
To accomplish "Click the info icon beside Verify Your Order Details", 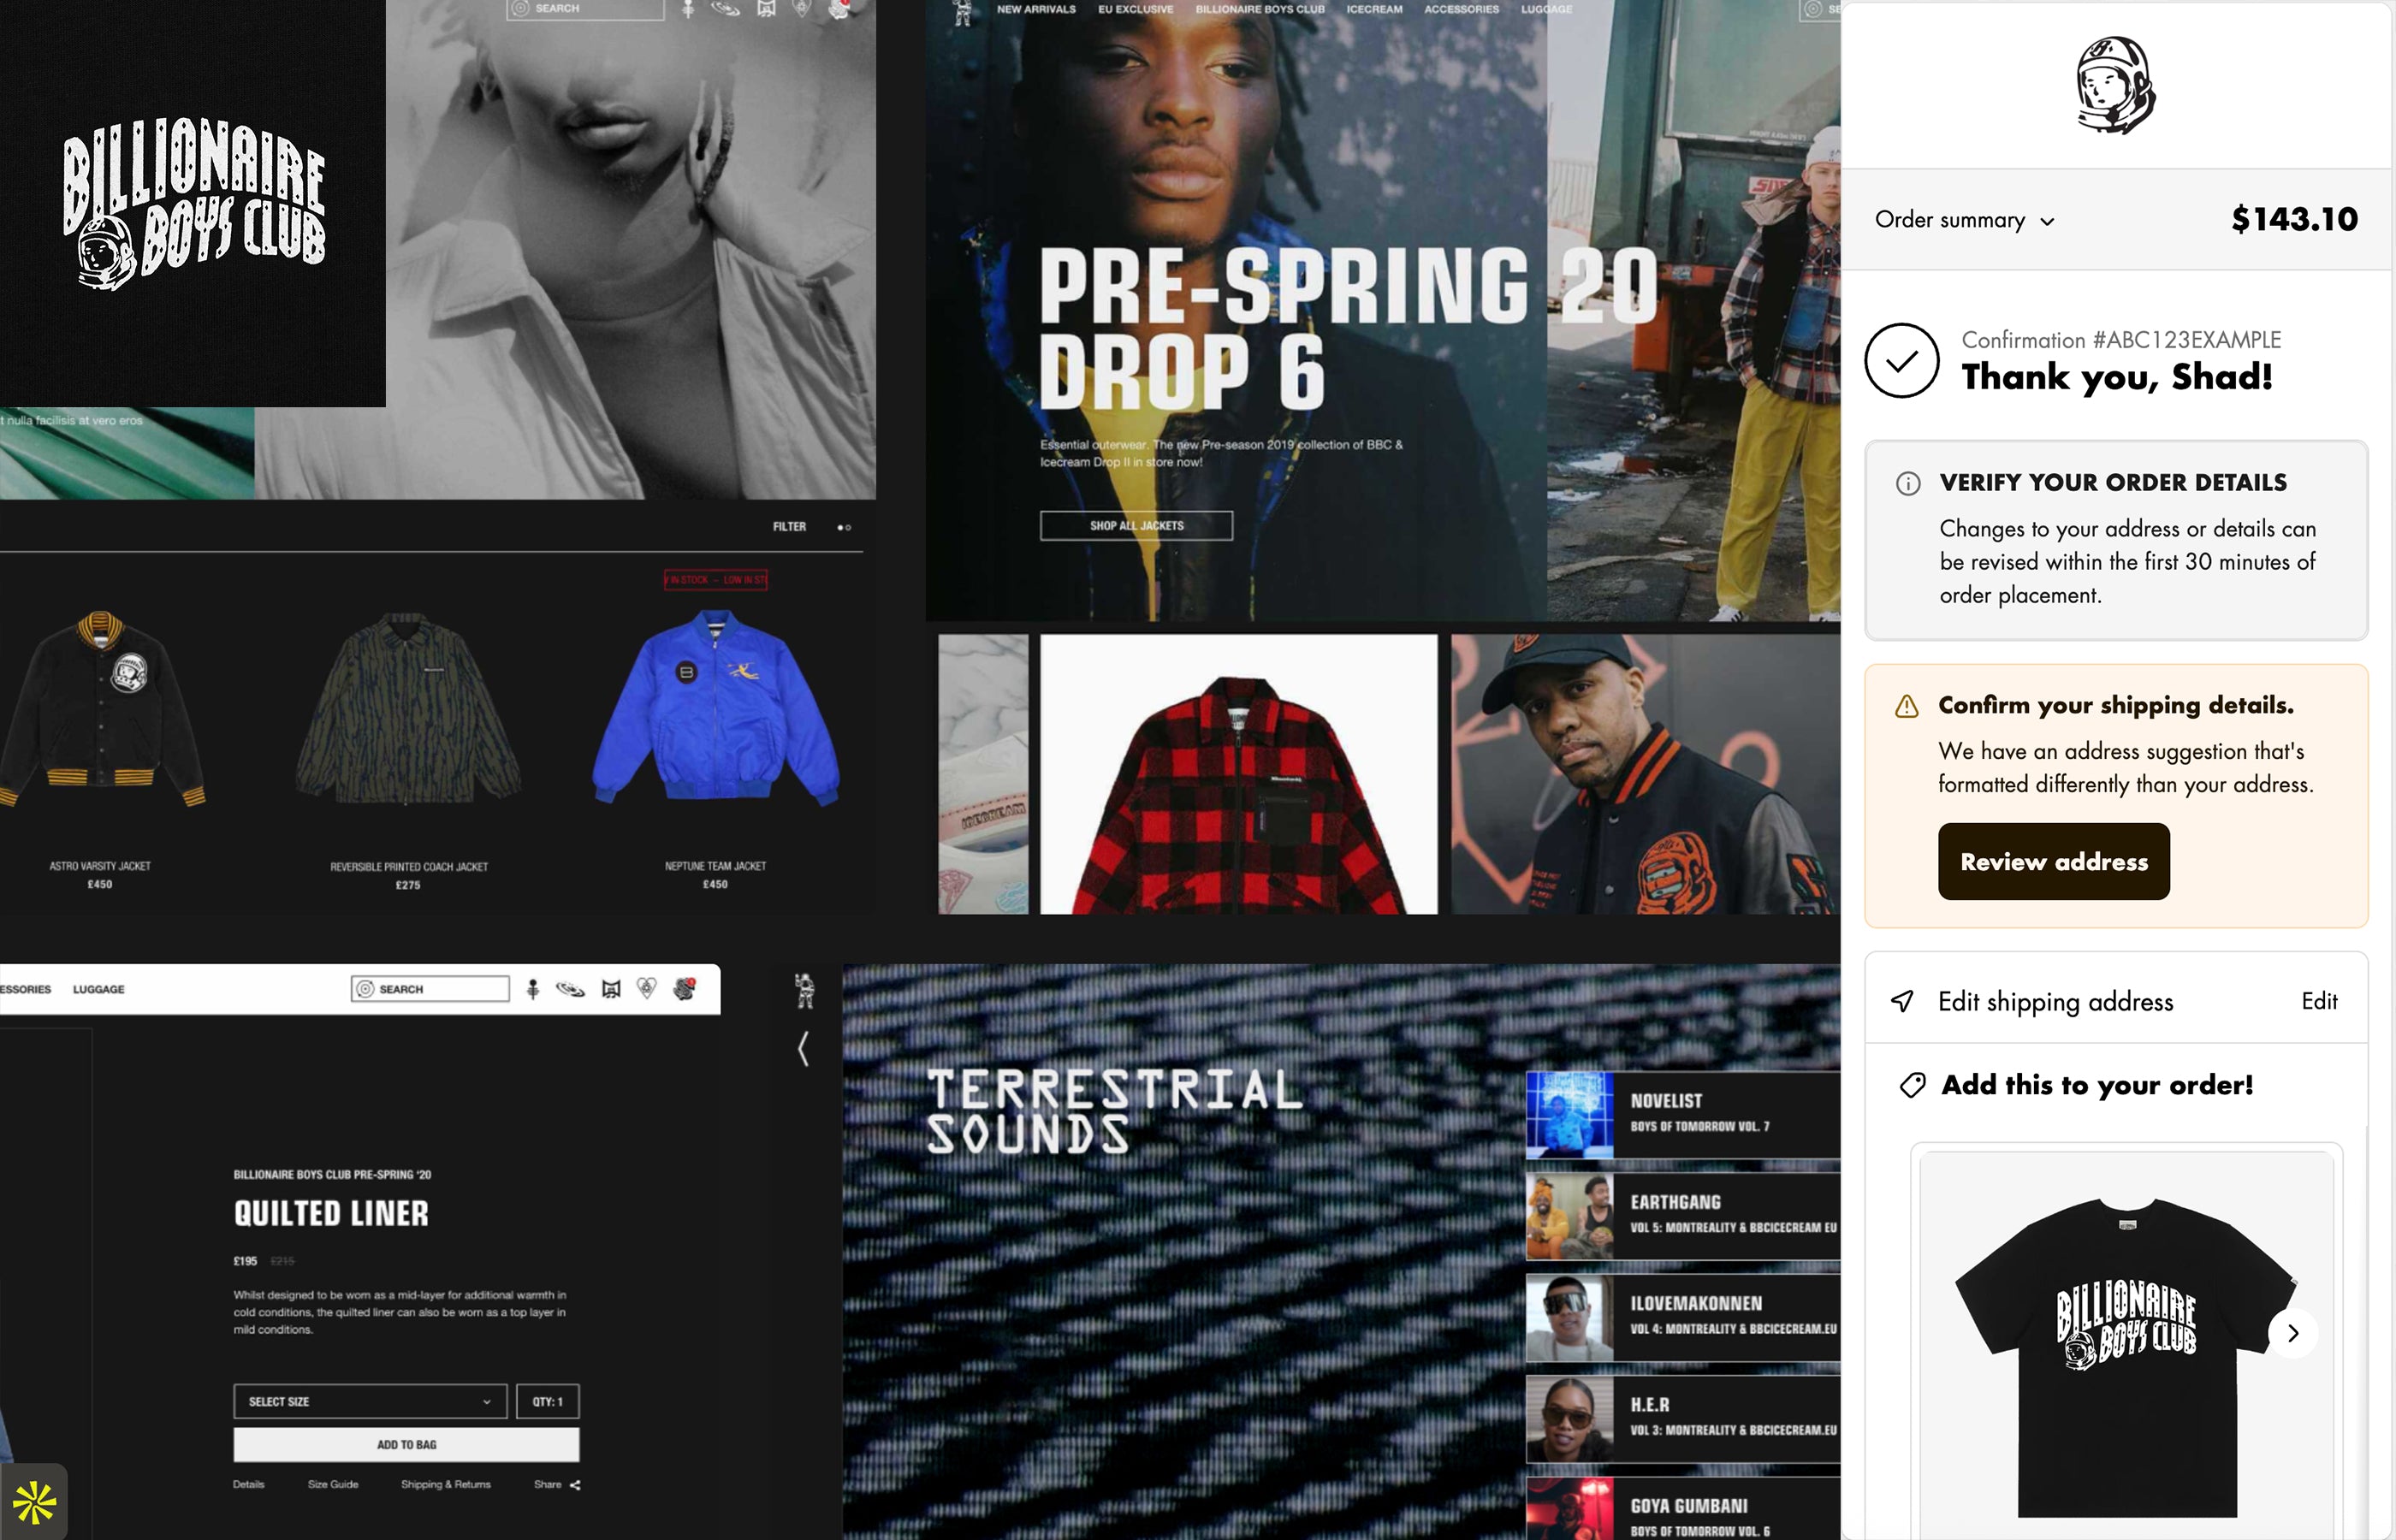I will pos(1908,484).
